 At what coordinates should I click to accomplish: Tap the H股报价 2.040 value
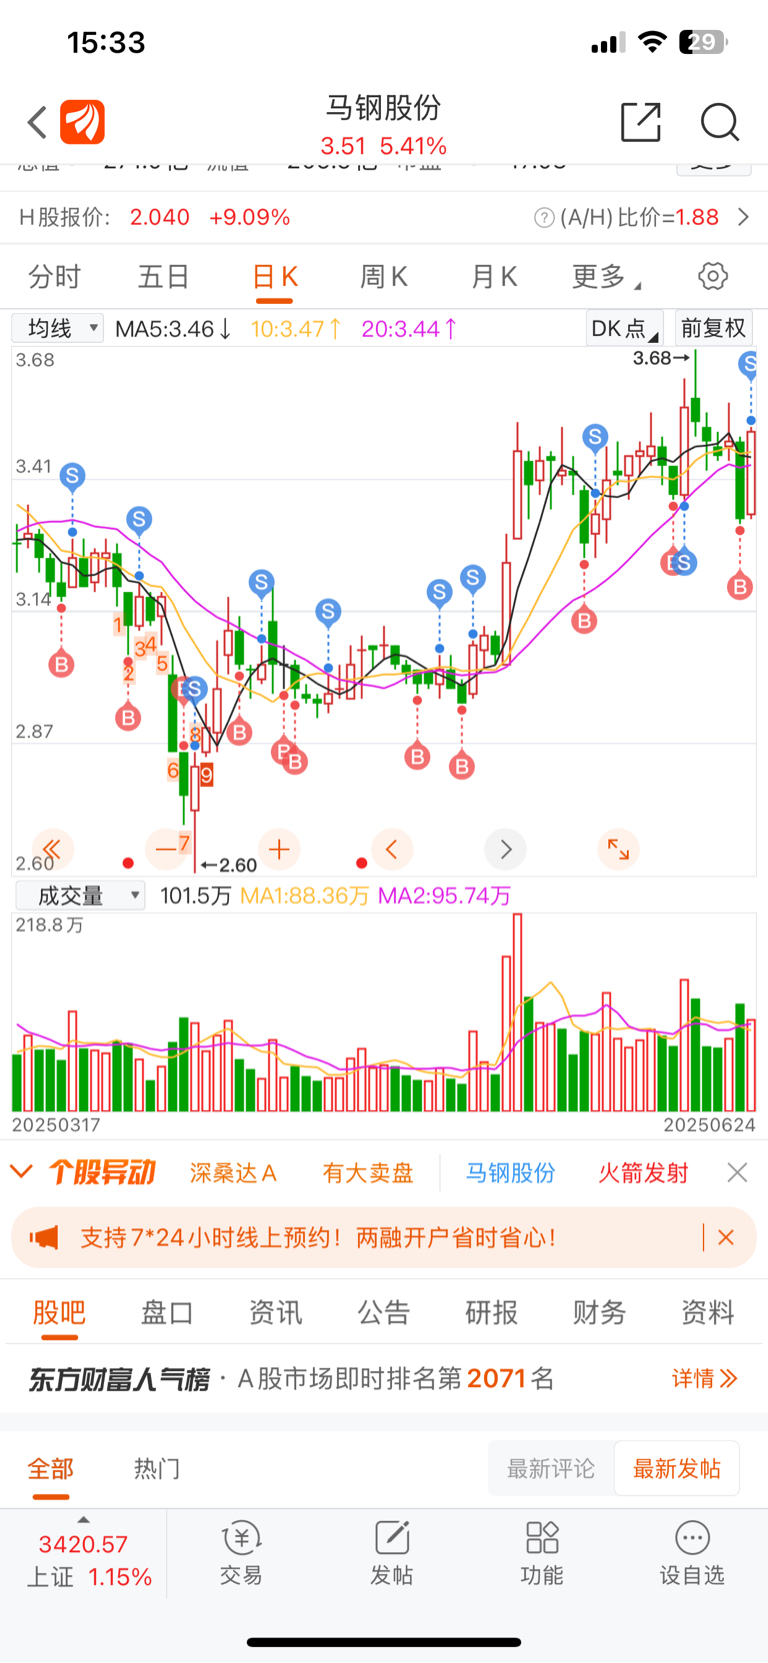coord(160,217)
